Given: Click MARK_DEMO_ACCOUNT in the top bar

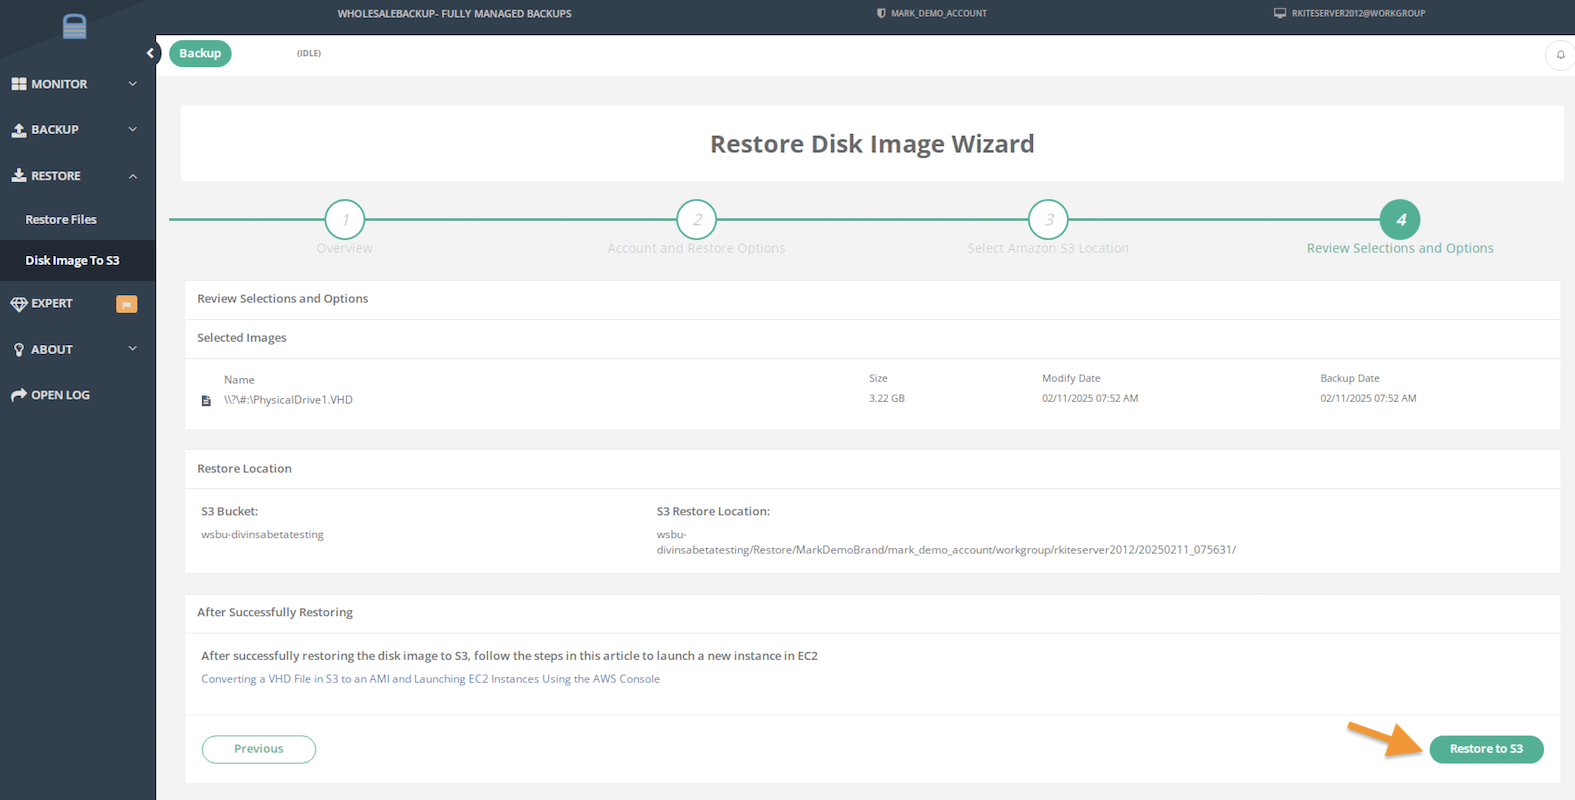Looking at the screenshot, I should (x=939, y=13).
